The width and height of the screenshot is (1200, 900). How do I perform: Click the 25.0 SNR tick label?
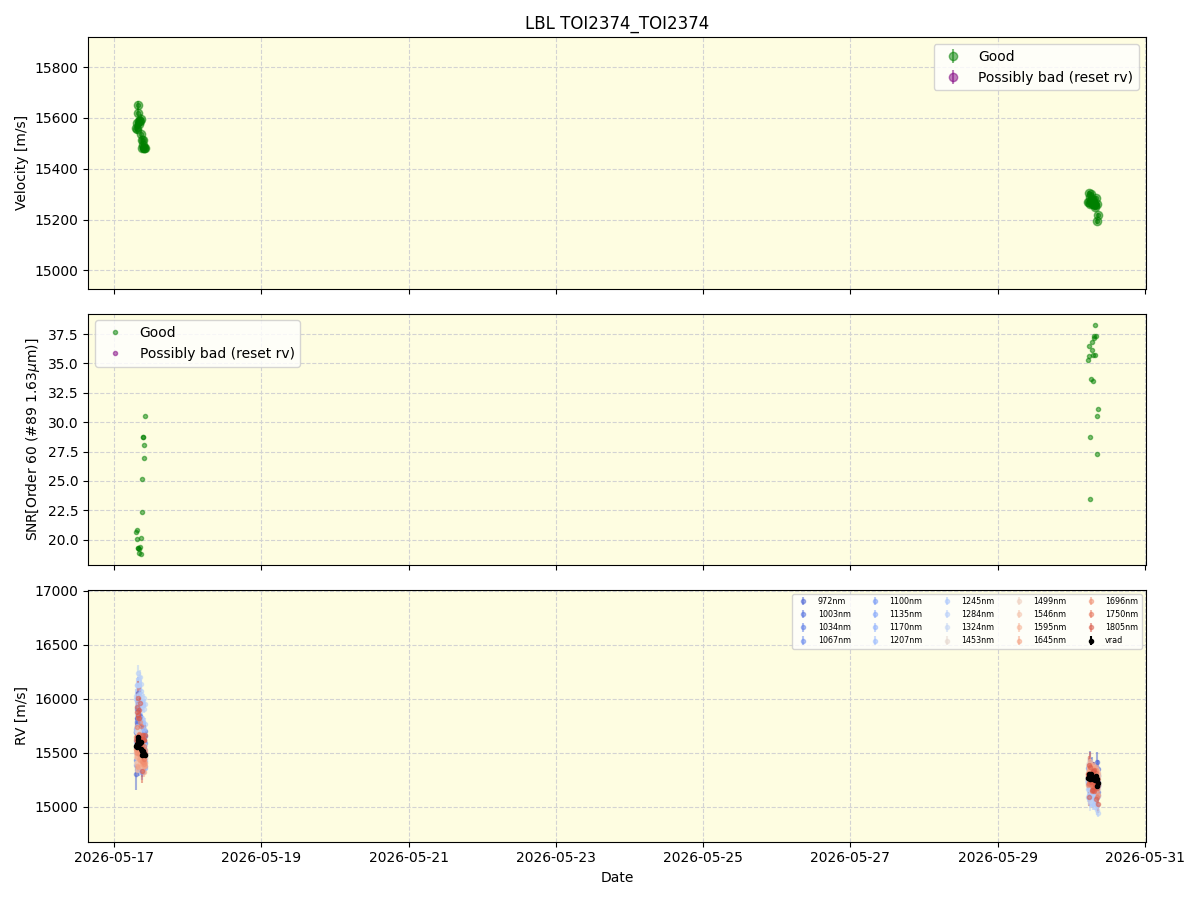(65, 482)
